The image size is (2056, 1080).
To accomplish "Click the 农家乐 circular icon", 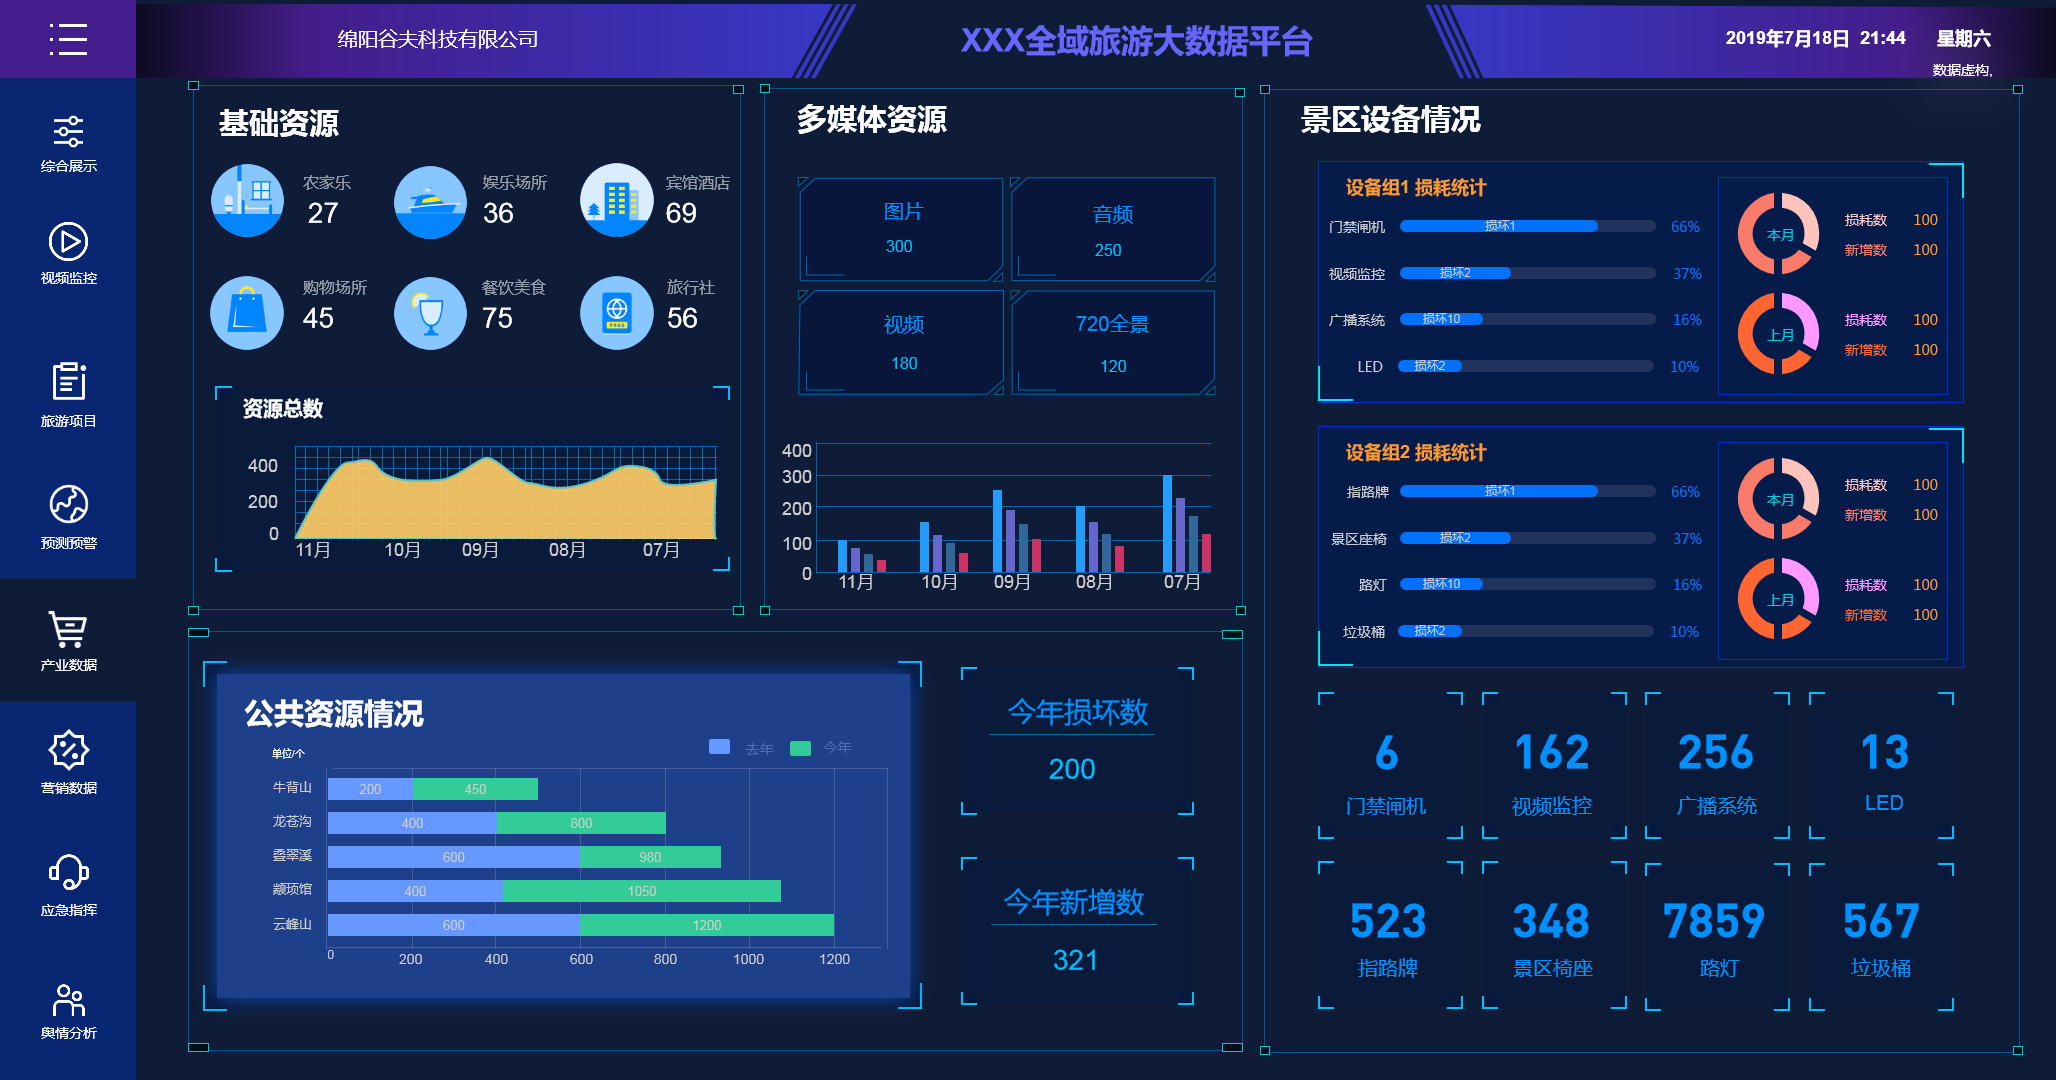I will 247,200.
